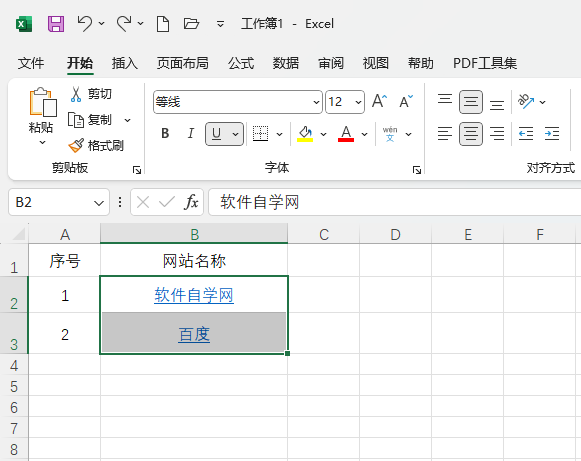Decrease indent icon
The height and width of the screenshot is (461, 581).
coord(526,134)
